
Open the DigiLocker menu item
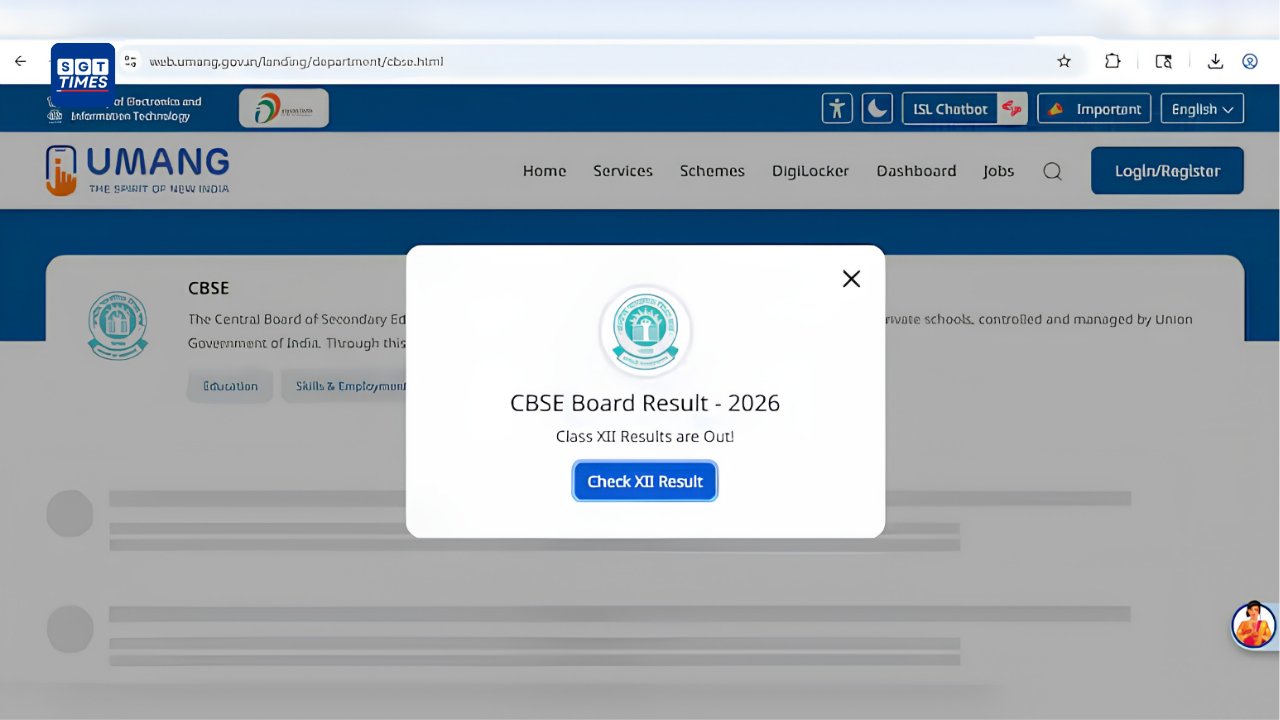click(x=811, y=171)
